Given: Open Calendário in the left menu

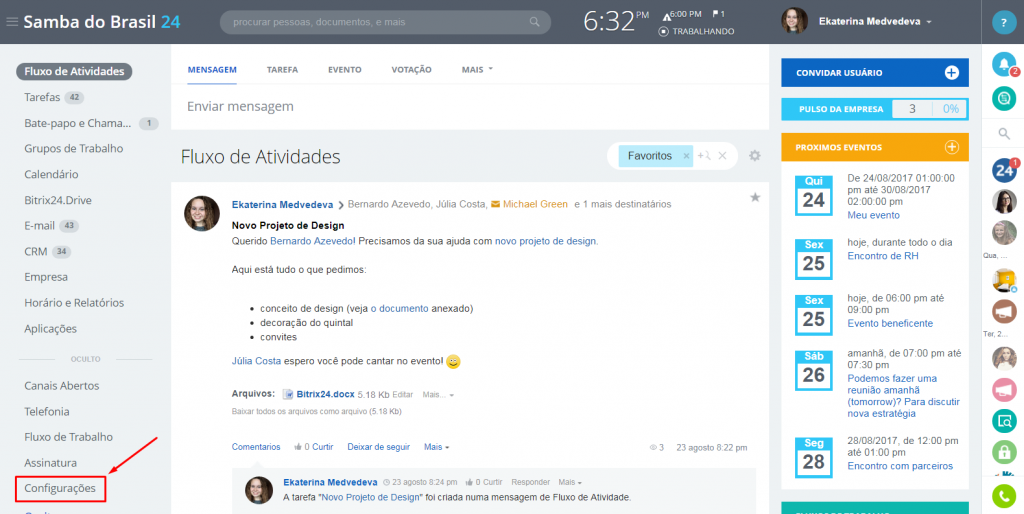Looking at the screenshot, I should [x=51, y=174].
